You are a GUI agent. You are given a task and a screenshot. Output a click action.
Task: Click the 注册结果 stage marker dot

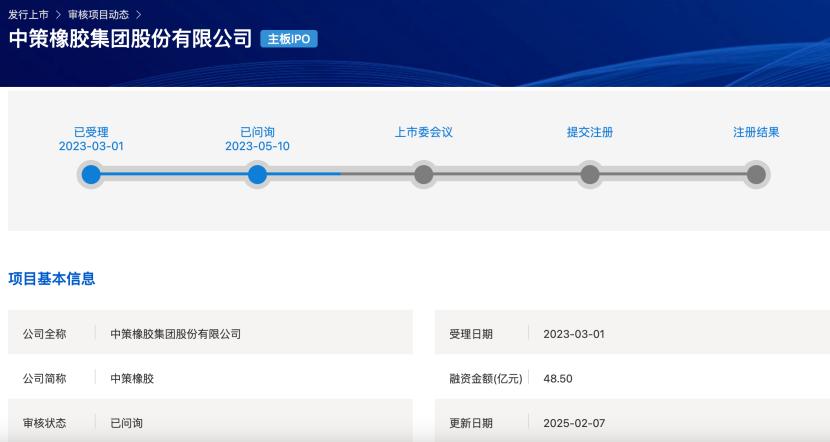point(756,174)
